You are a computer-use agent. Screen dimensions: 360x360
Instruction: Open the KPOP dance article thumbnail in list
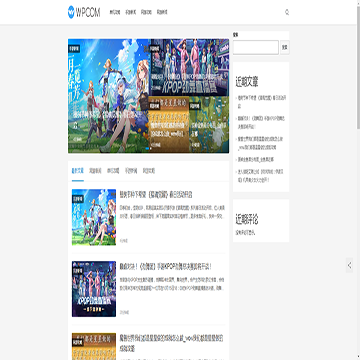[x=94, y=289]
